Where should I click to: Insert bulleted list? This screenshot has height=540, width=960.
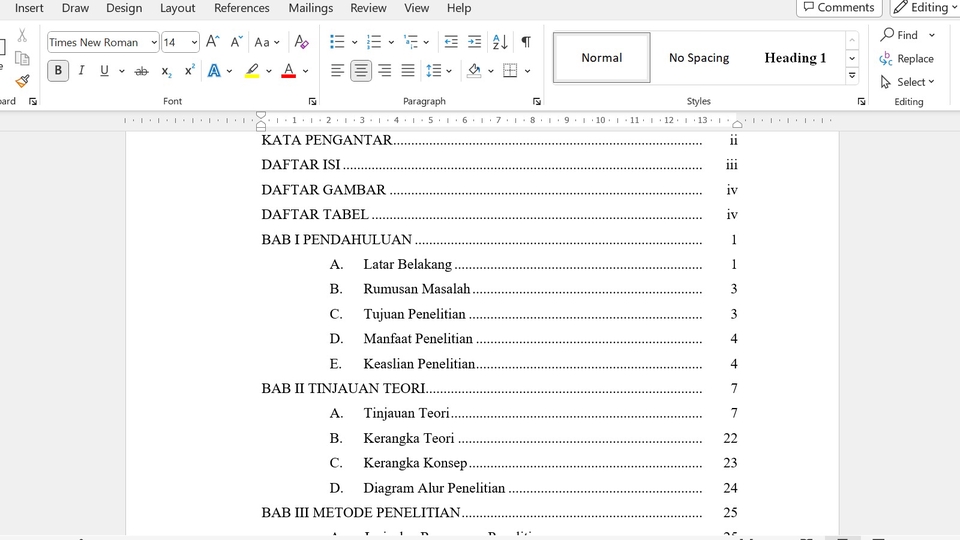337,42
